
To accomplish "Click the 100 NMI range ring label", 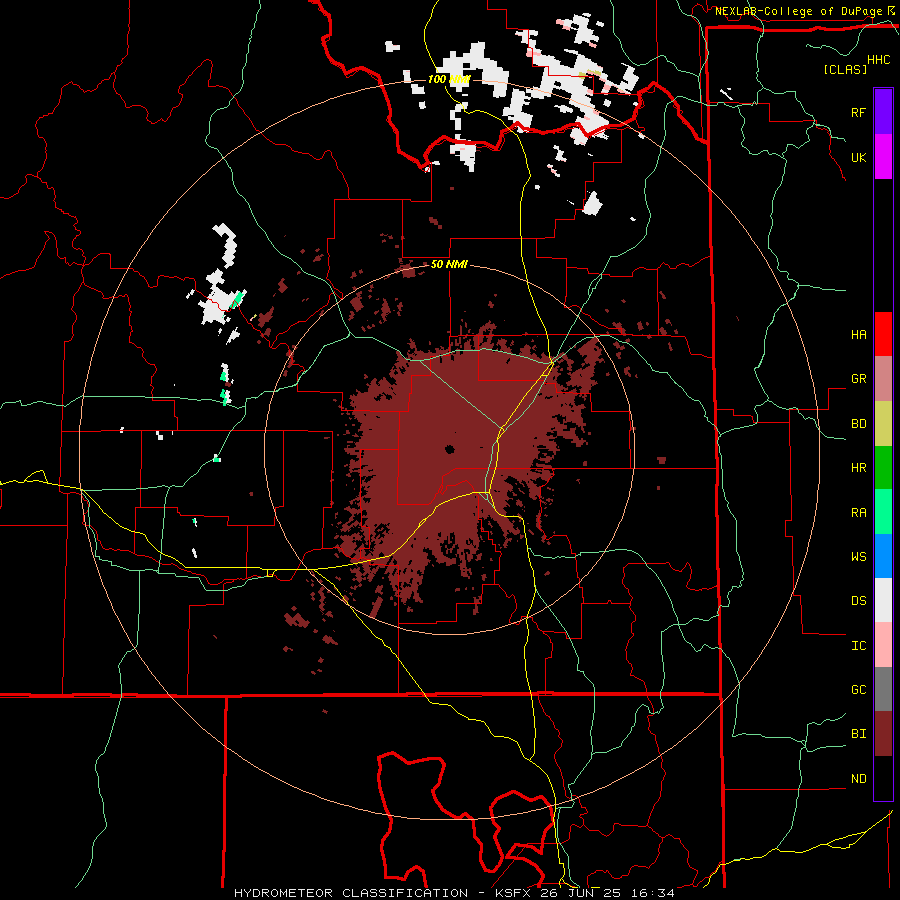I will (449, 79).
